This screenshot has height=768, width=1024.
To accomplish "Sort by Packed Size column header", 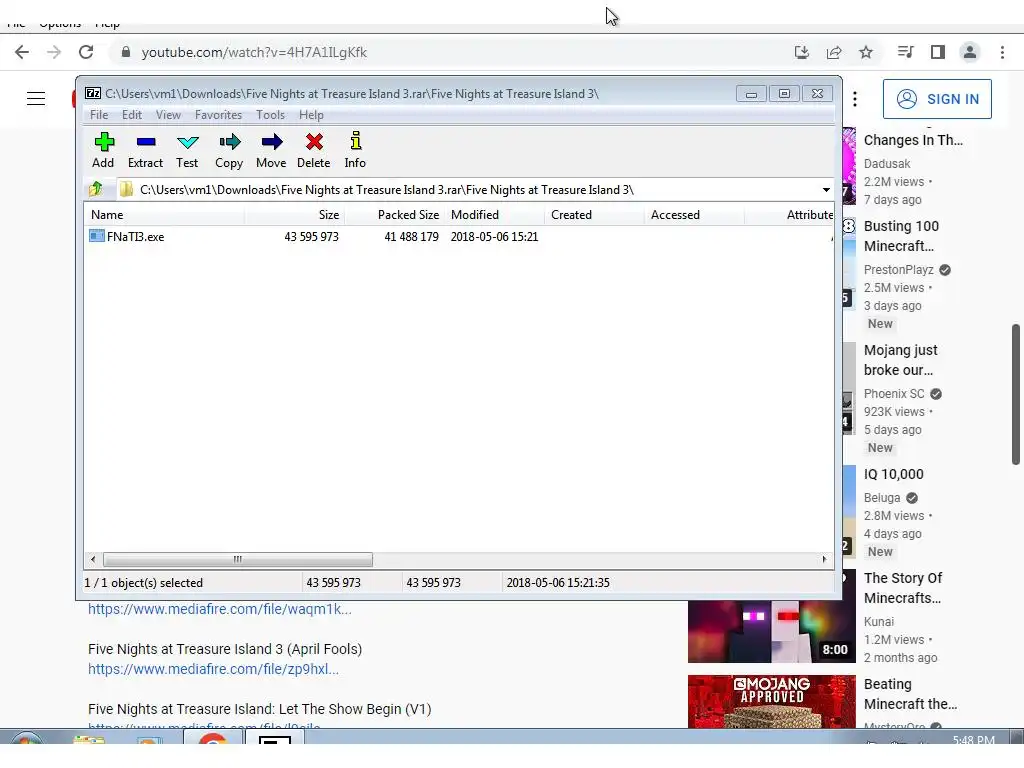I will tap(394, 215).
